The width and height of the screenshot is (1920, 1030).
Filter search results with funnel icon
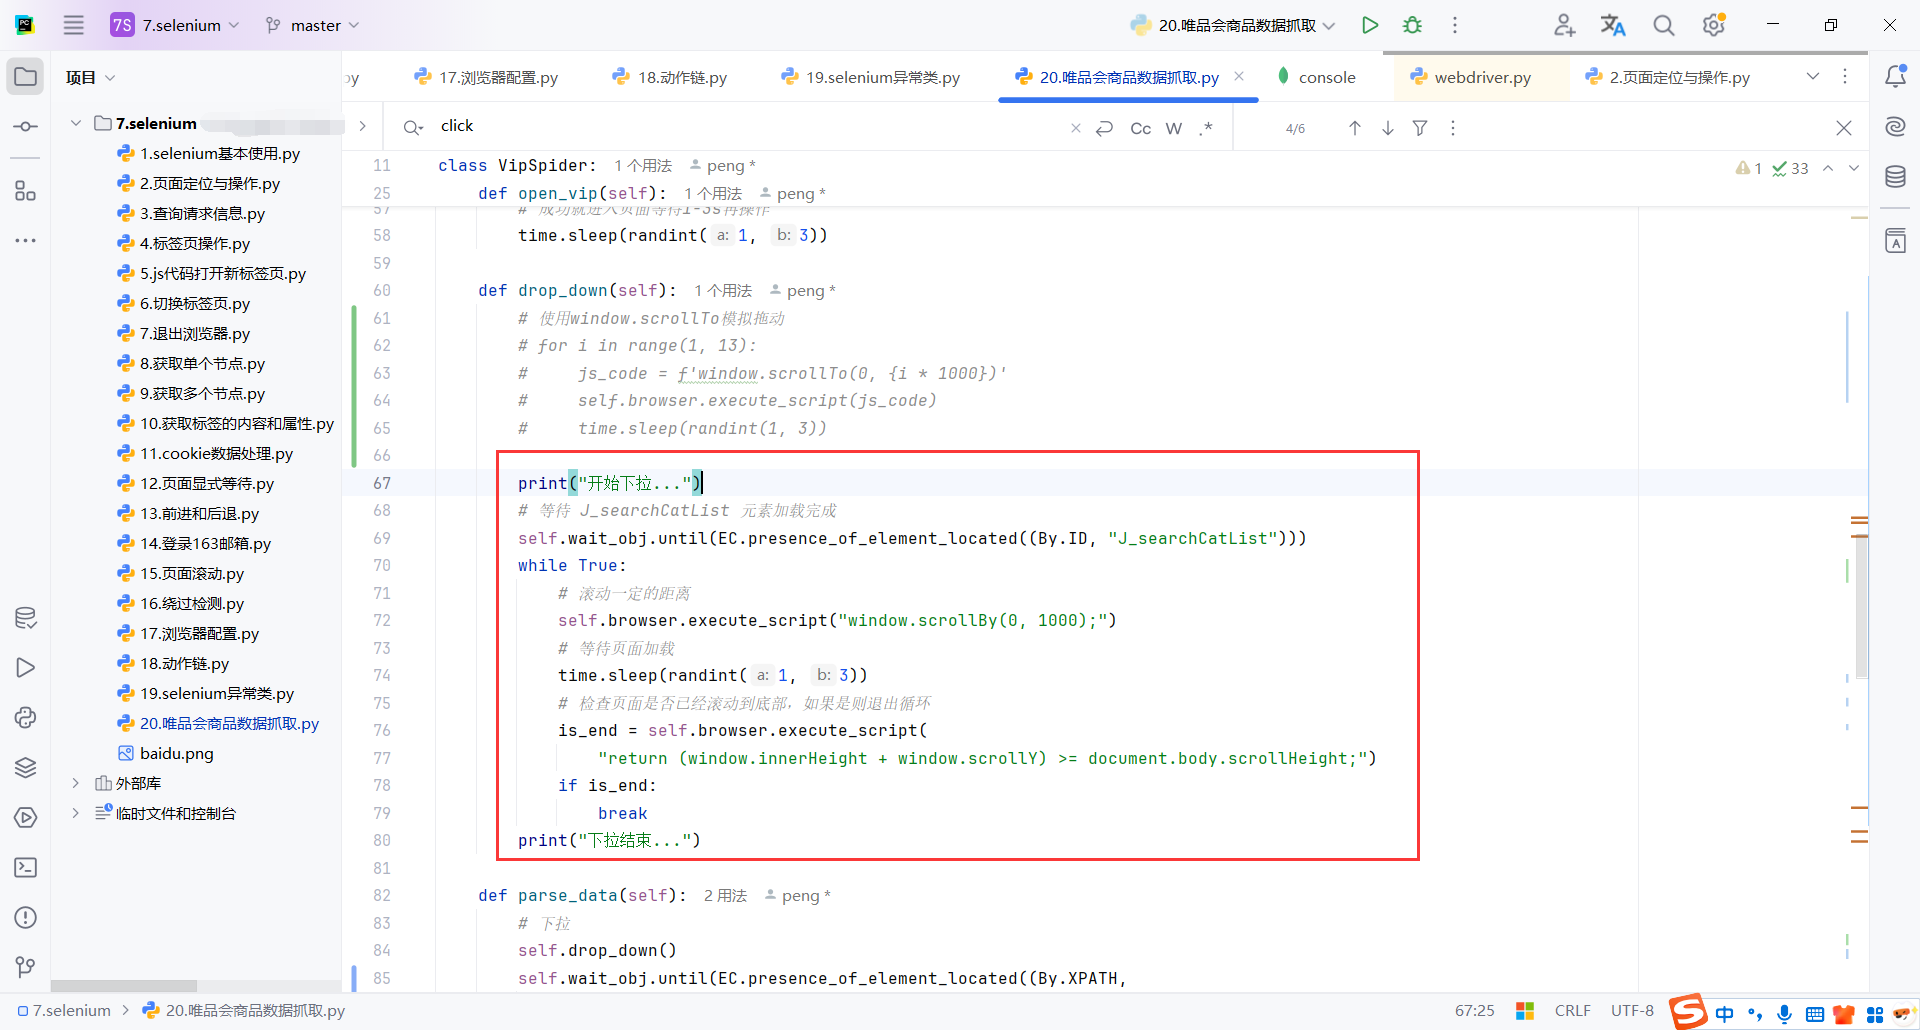[x=1420, y=128]
